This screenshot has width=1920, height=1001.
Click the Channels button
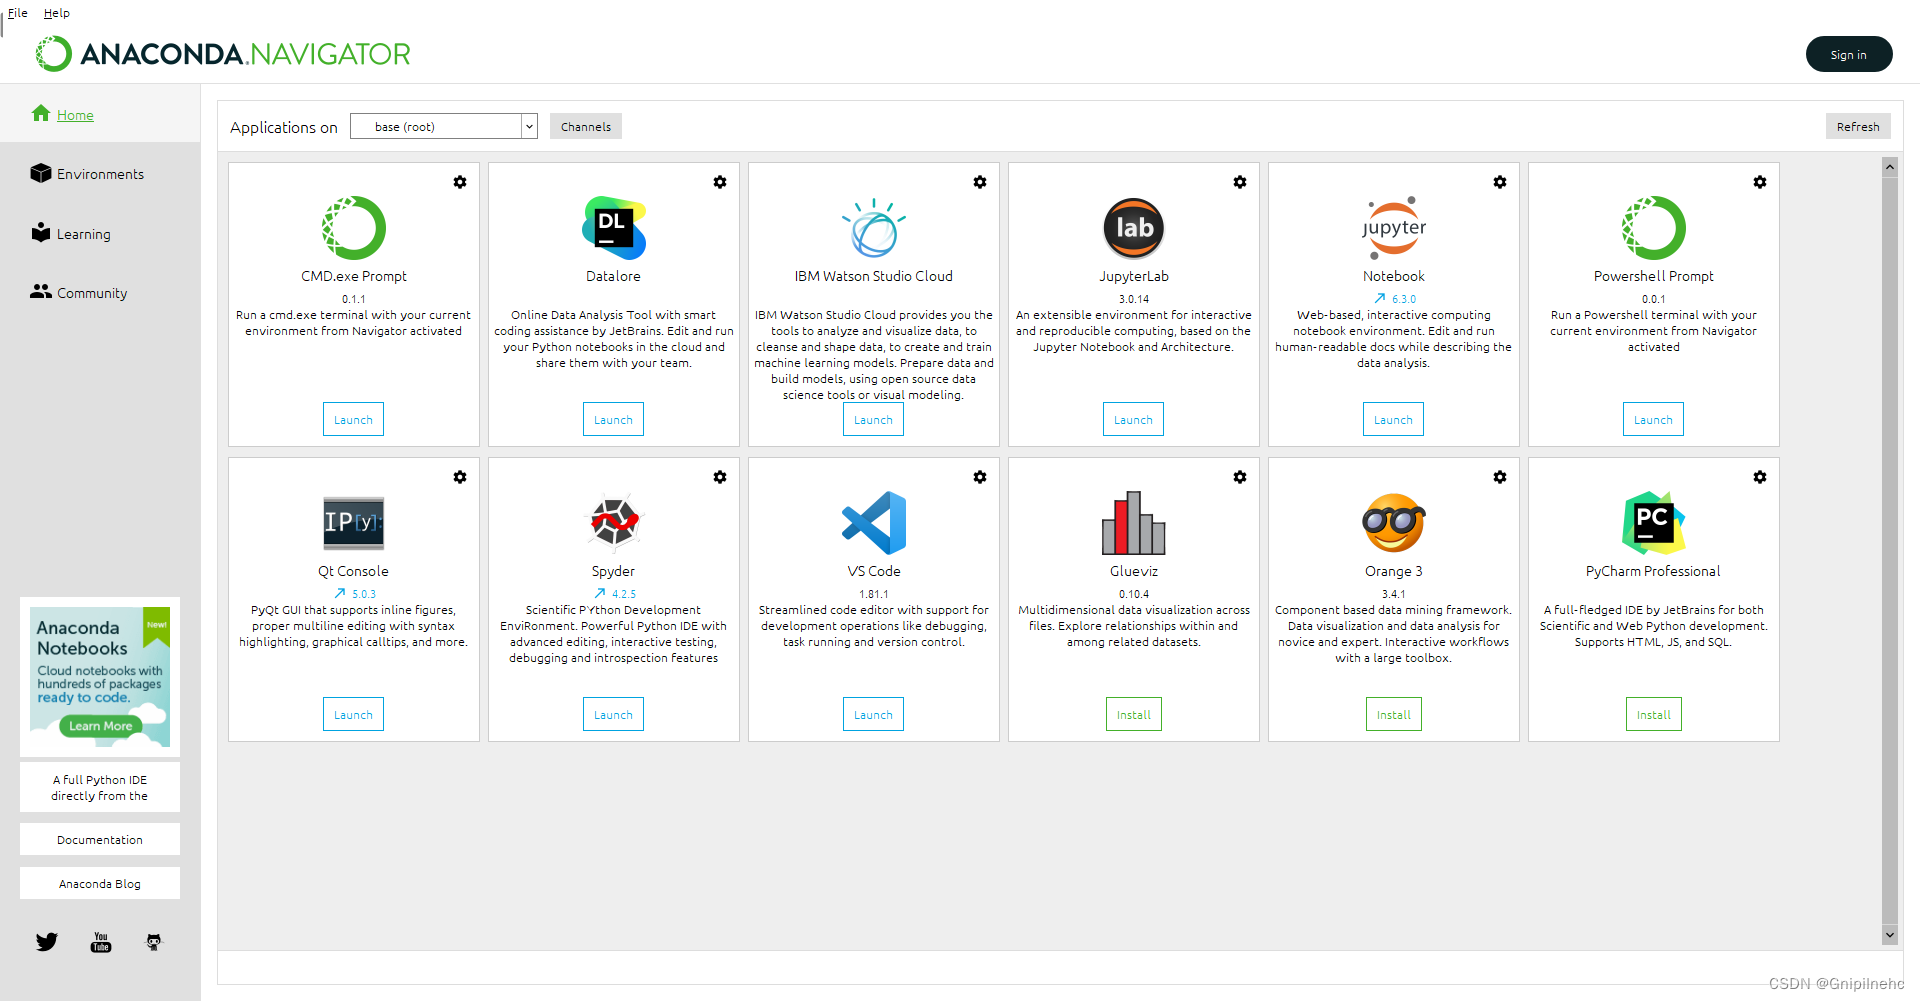click(x=586, y=126)
